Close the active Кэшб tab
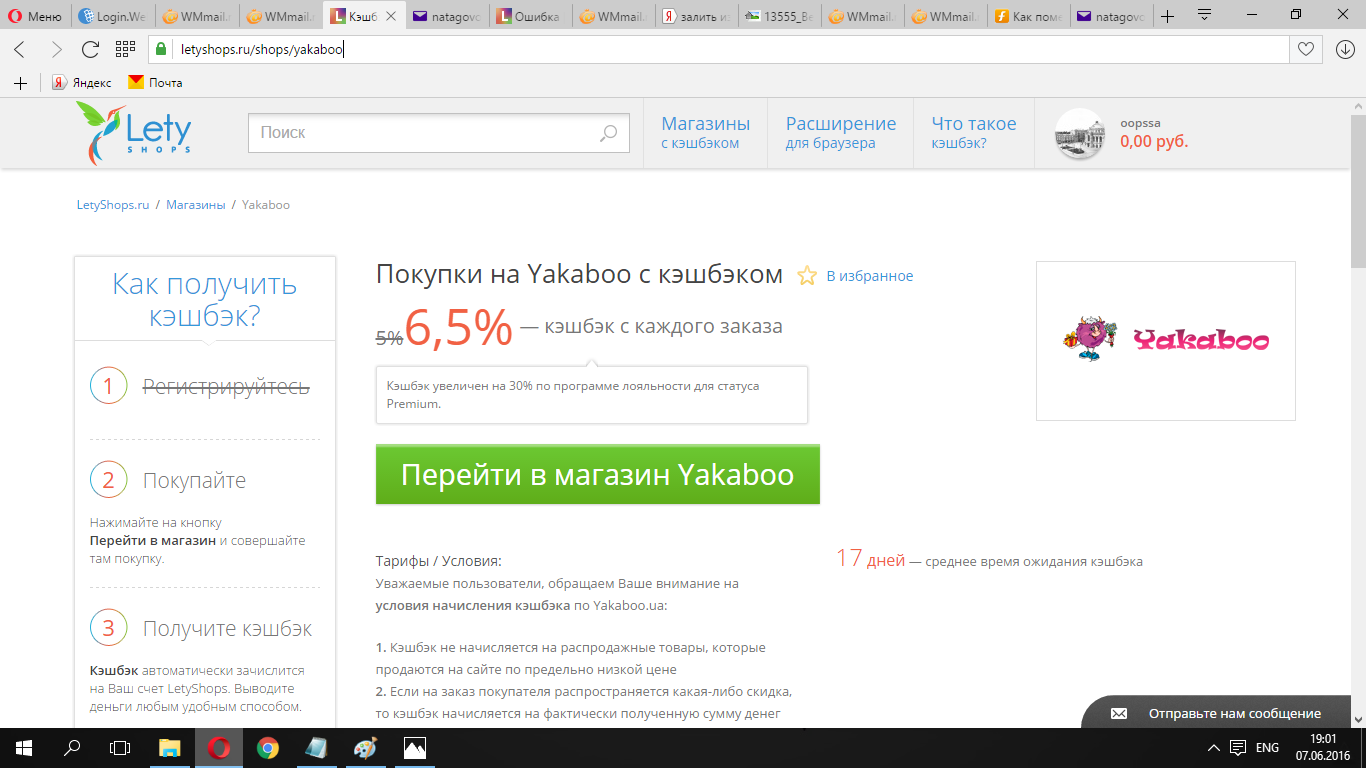This screenshot has height=768, width=1366. 391,16
